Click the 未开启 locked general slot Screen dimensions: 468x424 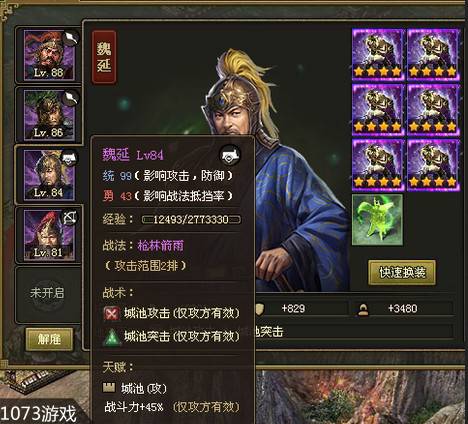point(47,294)
